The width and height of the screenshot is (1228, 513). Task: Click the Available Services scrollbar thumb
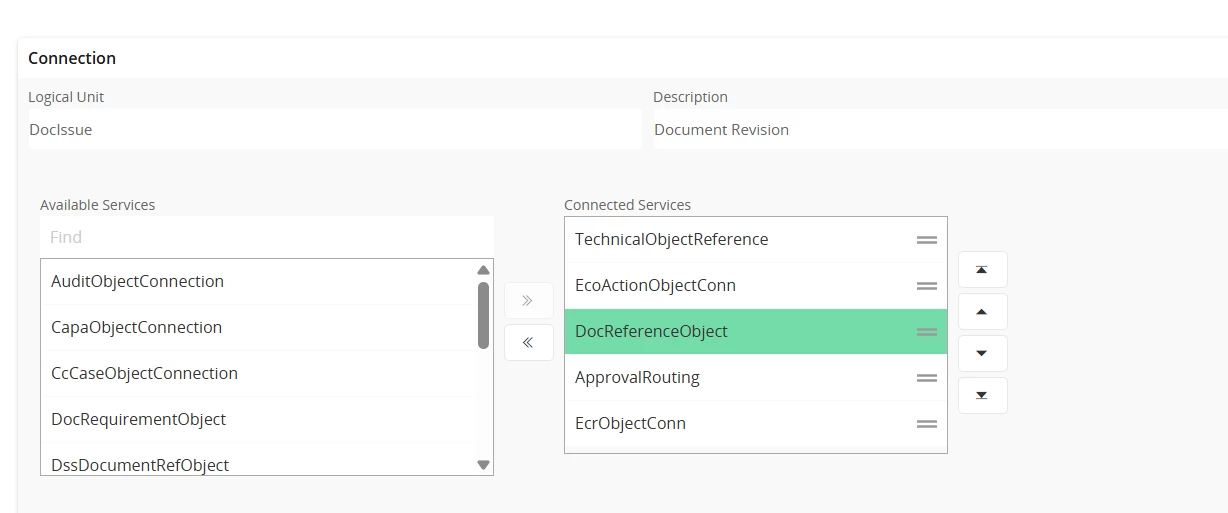[x=484, y=315]
